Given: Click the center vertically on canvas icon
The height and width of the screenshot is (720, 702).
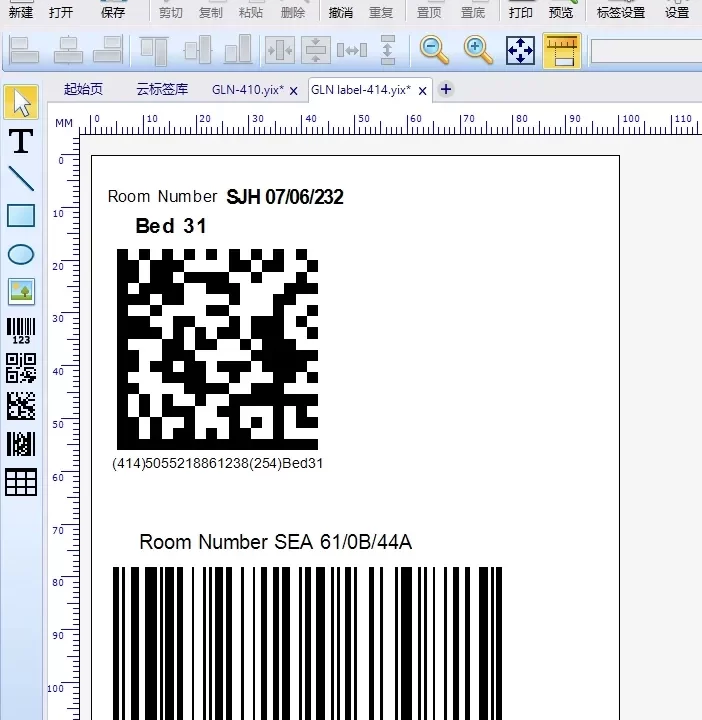Looking at the screenshot, I should [x=316, y=50].
